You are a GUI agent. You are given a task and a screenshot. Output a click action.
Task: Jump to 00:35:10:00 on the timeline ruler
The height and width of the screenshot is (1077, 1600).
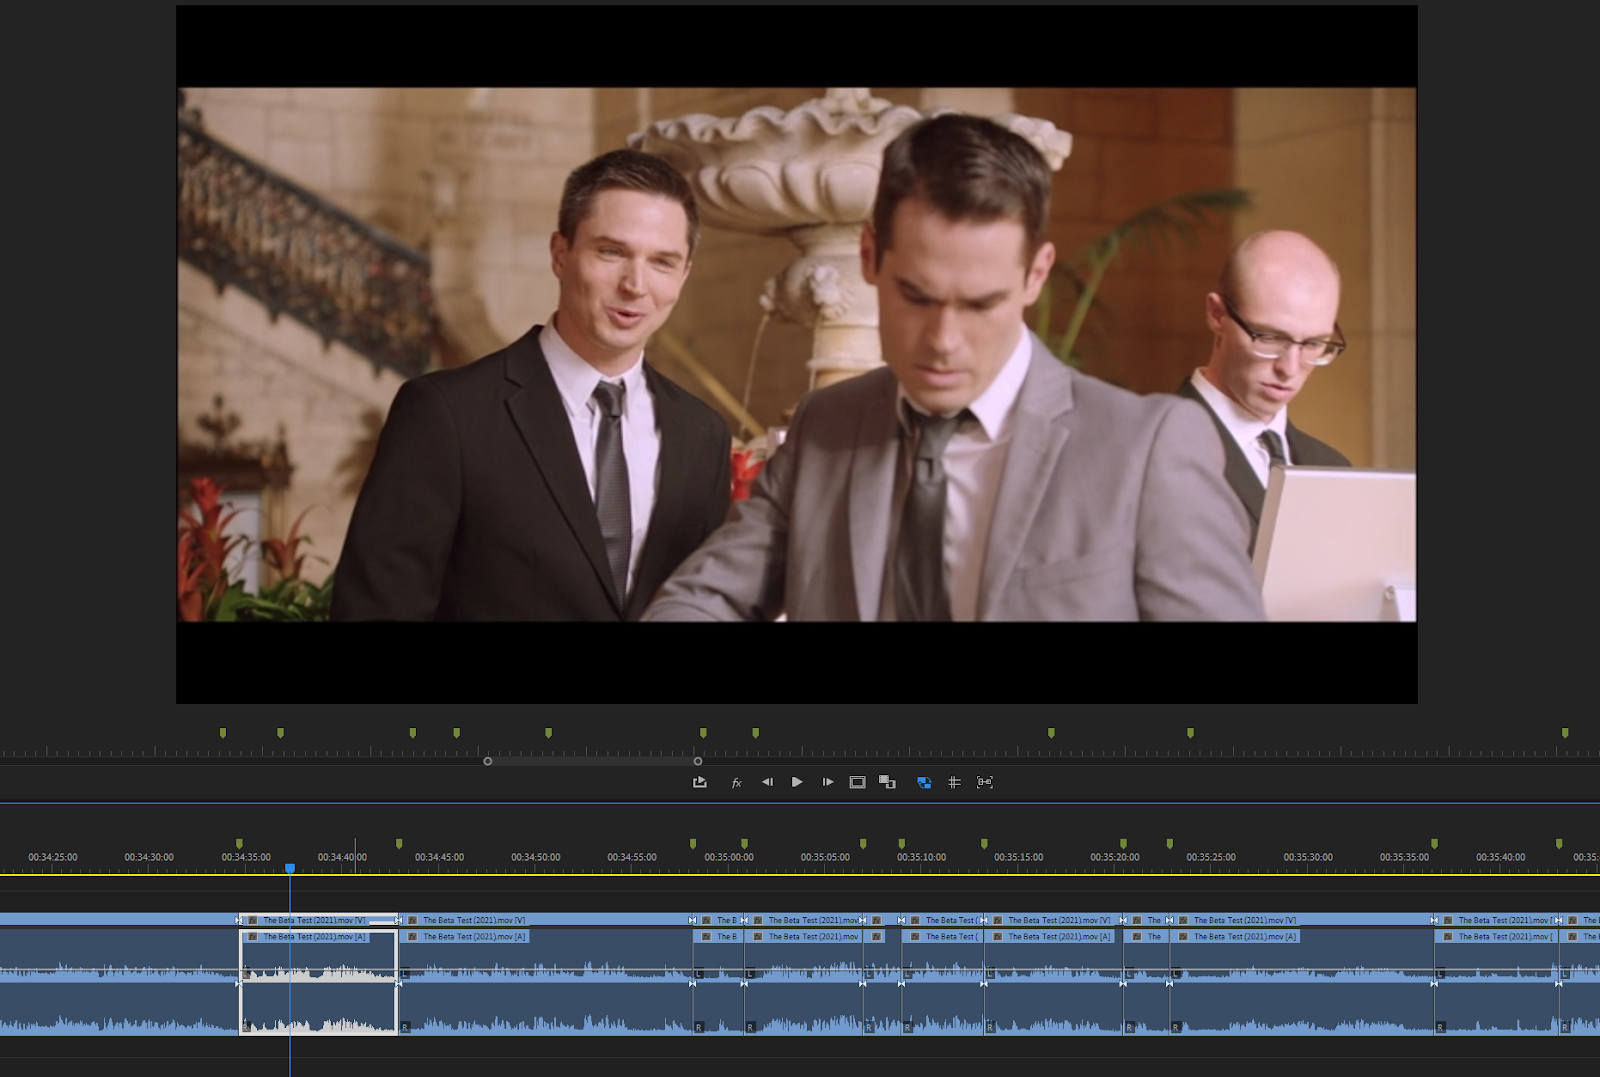[922, 857]
